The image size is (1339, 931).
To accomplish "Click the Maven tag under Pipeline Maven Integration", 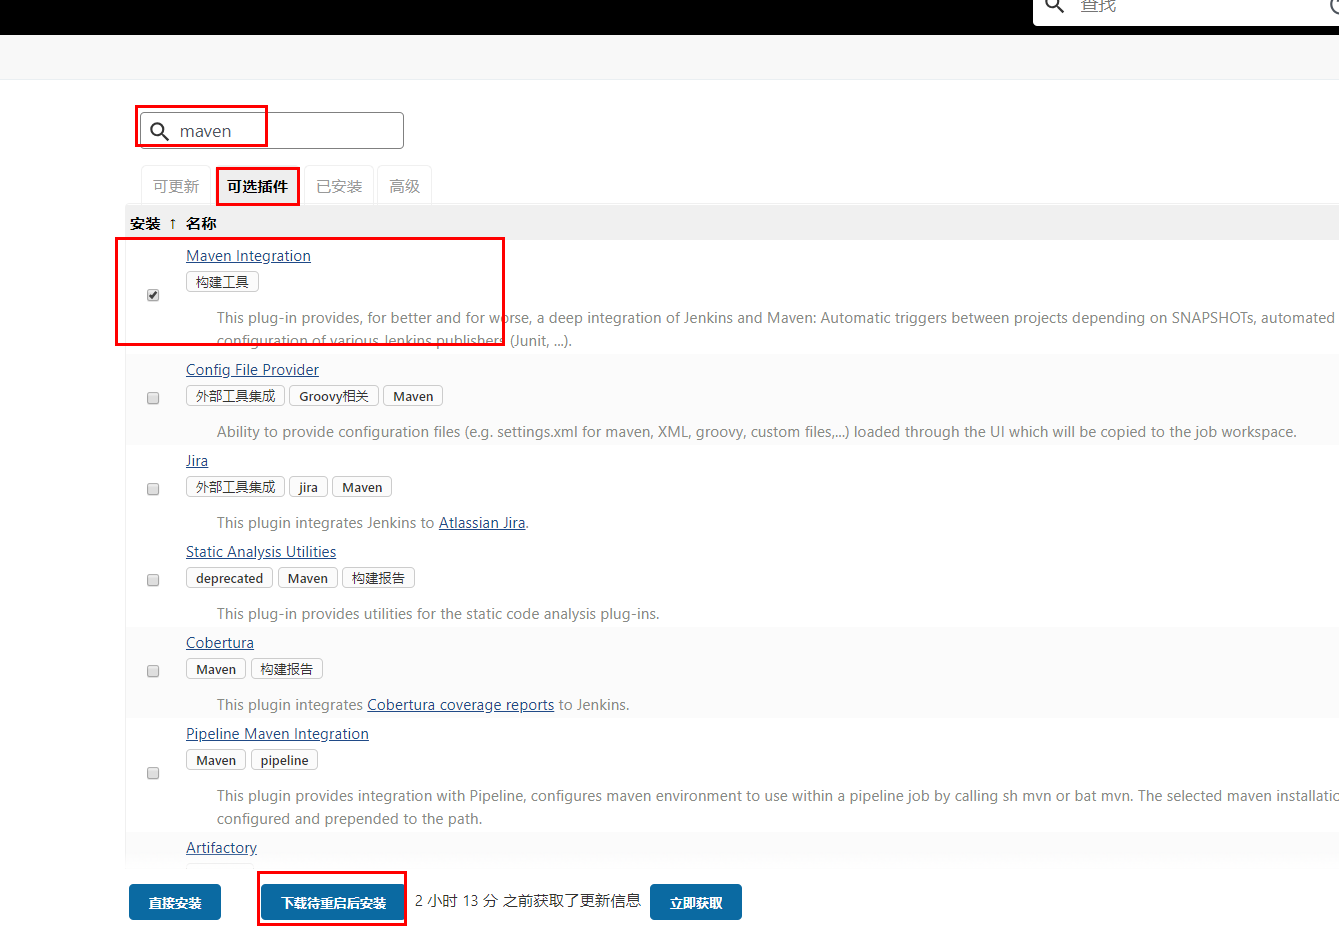I will coord(216,760).
